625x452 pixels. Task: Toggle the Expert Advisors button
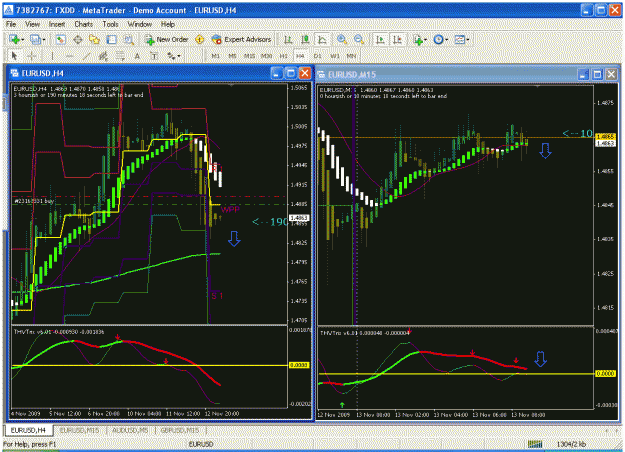click(x=242, y=39)
